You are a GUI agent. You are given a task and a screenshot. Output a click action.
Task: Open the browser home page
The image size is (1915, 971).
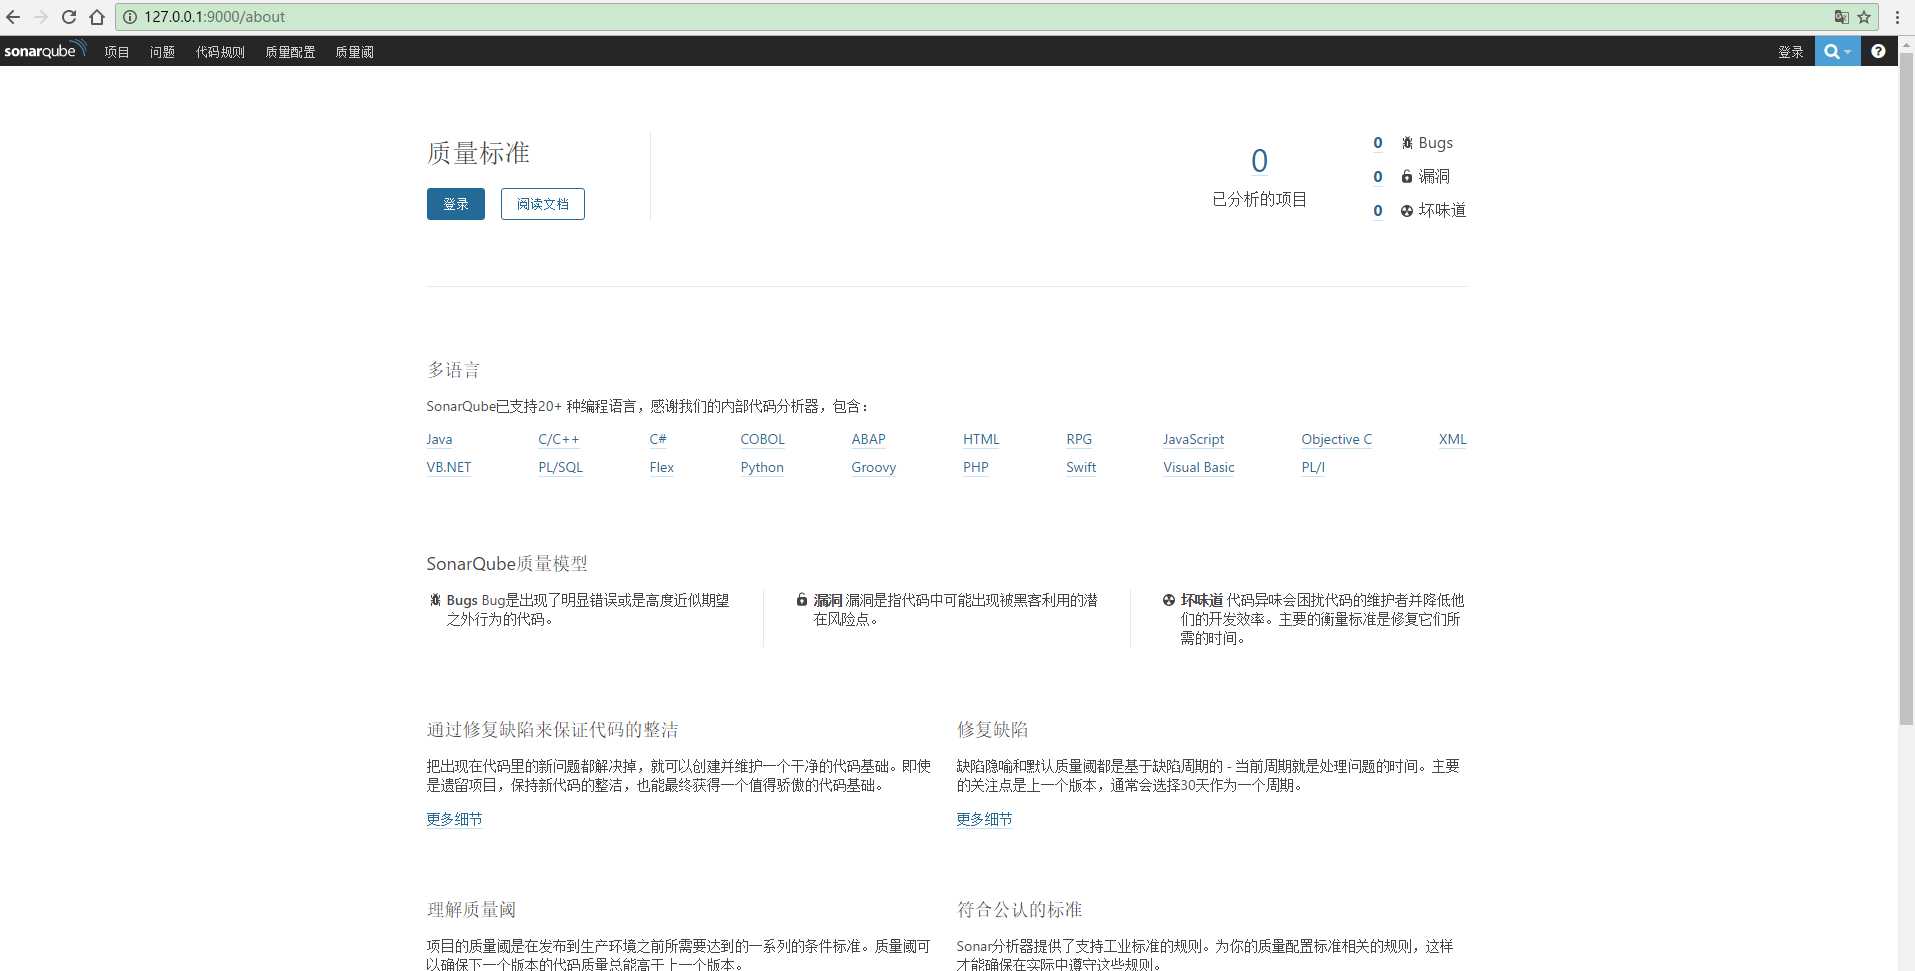pyautogui.click(x=97, y=17)
